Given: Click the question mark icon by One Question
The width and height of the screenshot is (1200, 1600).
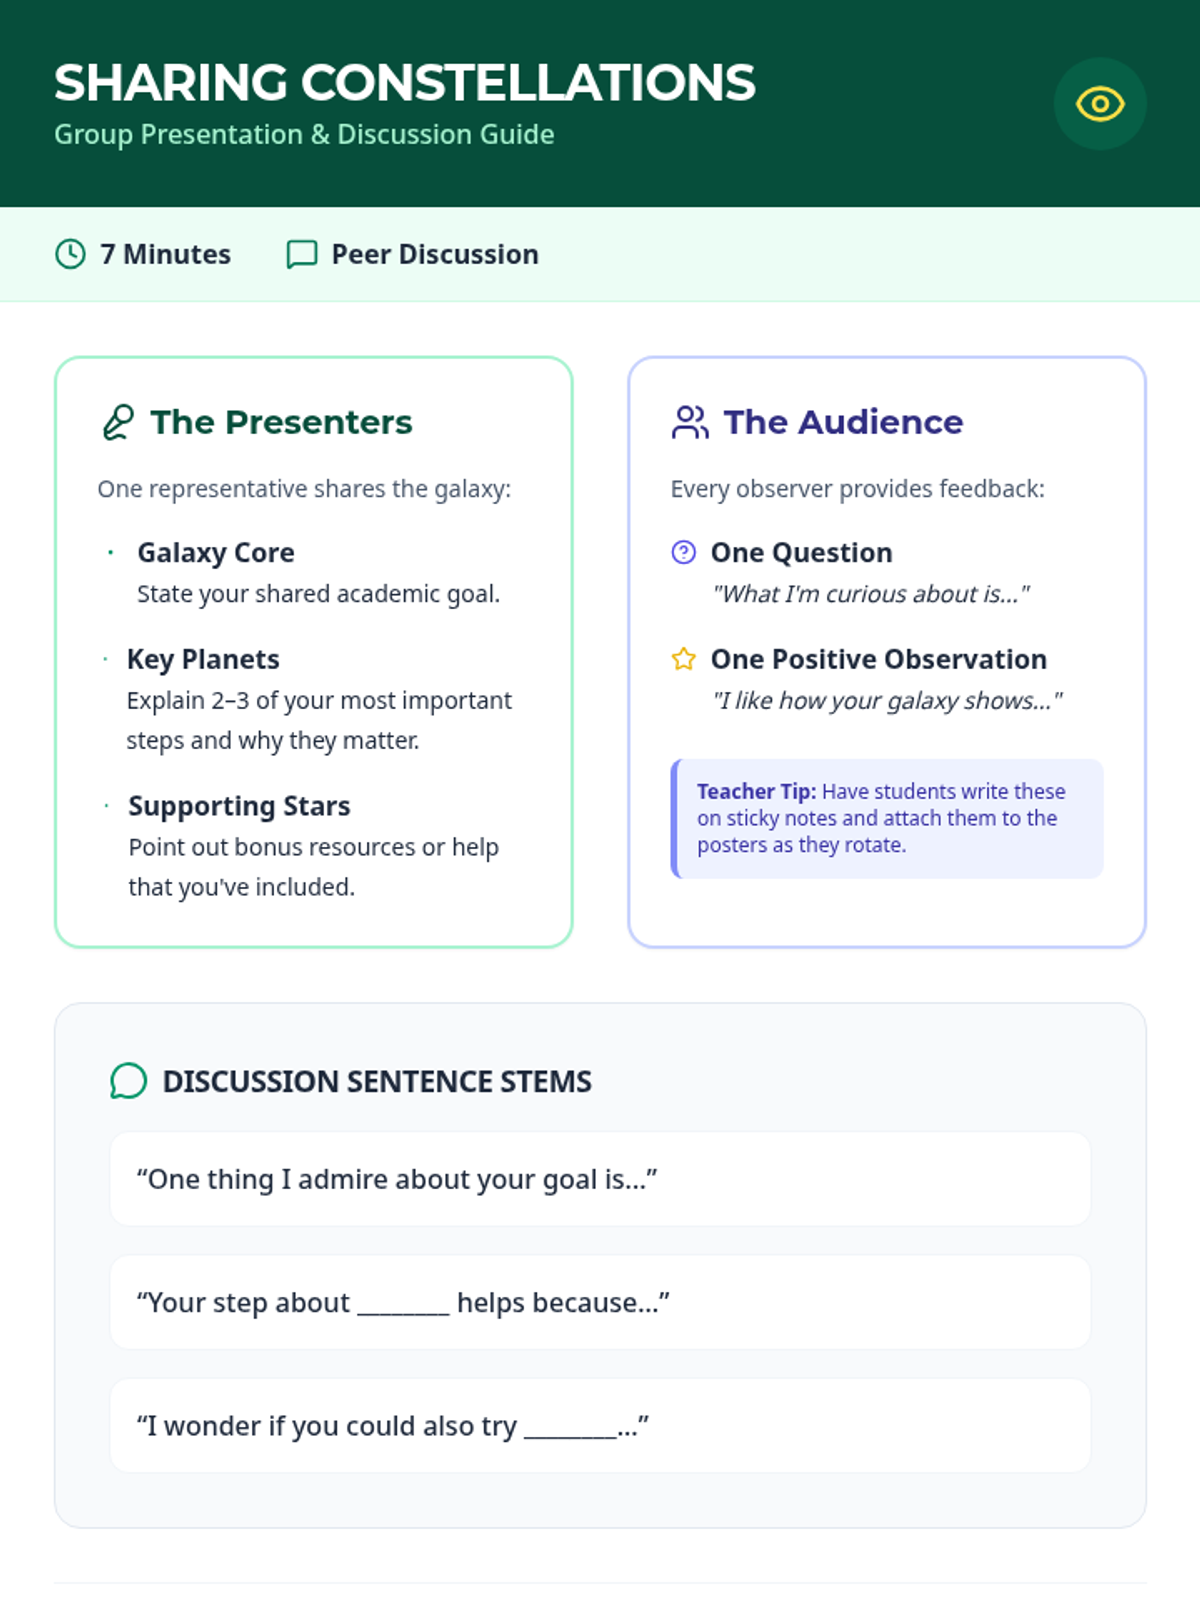Looking at the screenshot, I should point(684,552).
